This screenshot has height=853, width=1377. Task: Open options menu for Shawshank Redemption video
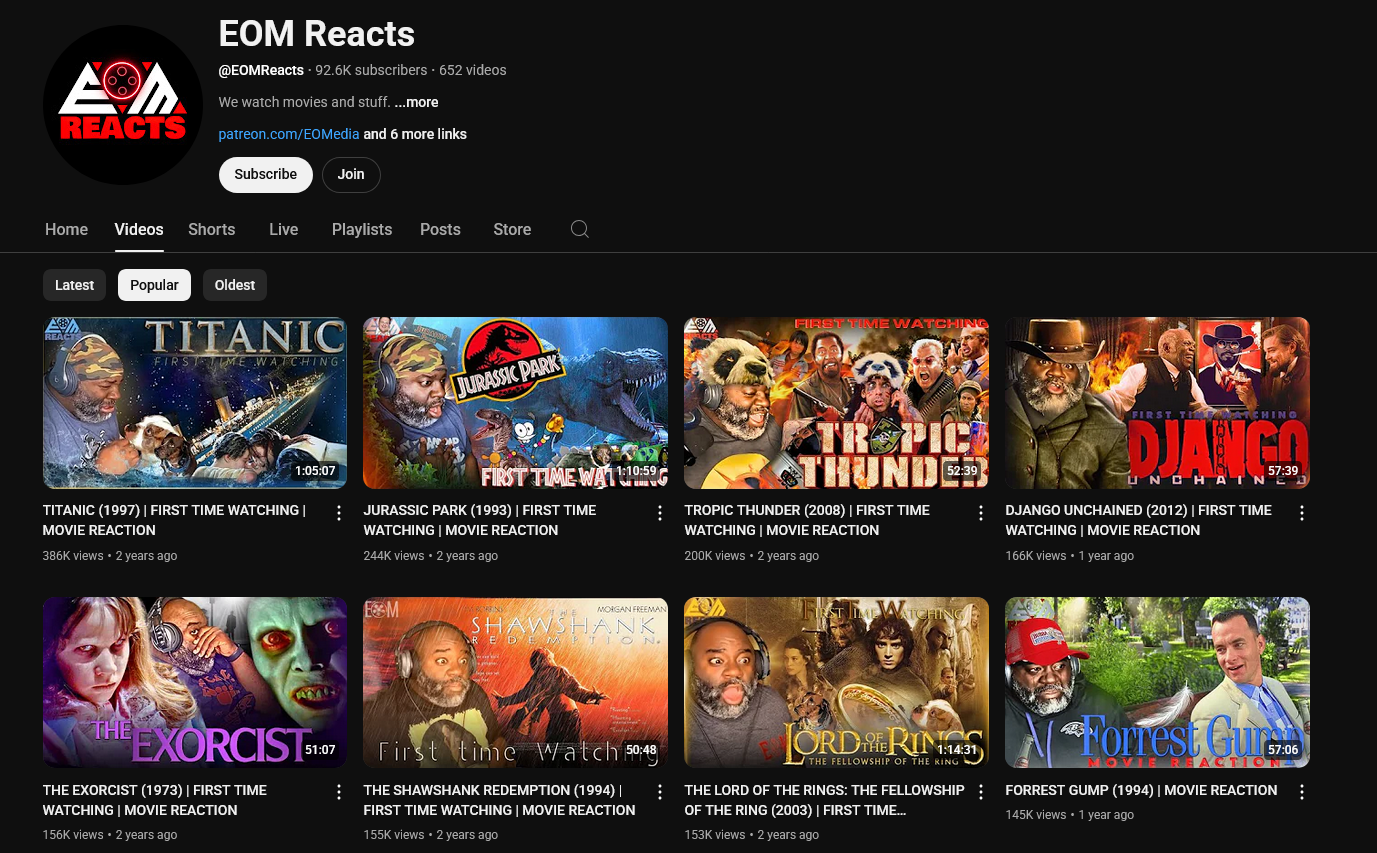(660, 792)
